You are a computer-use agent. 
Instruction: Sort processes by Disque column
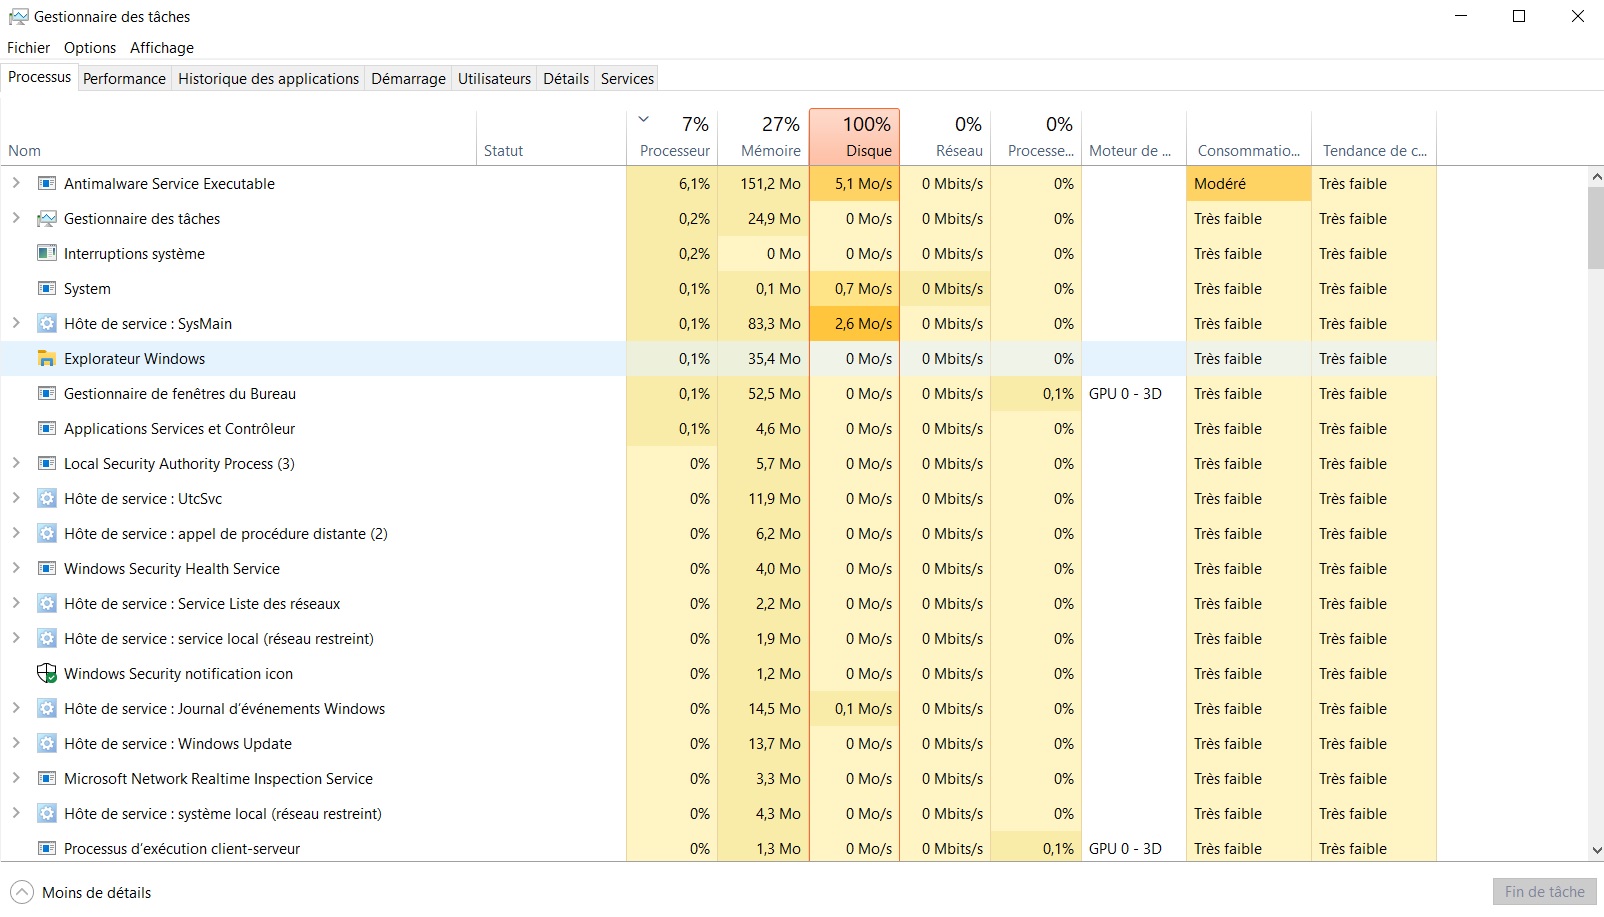(854, 137)
